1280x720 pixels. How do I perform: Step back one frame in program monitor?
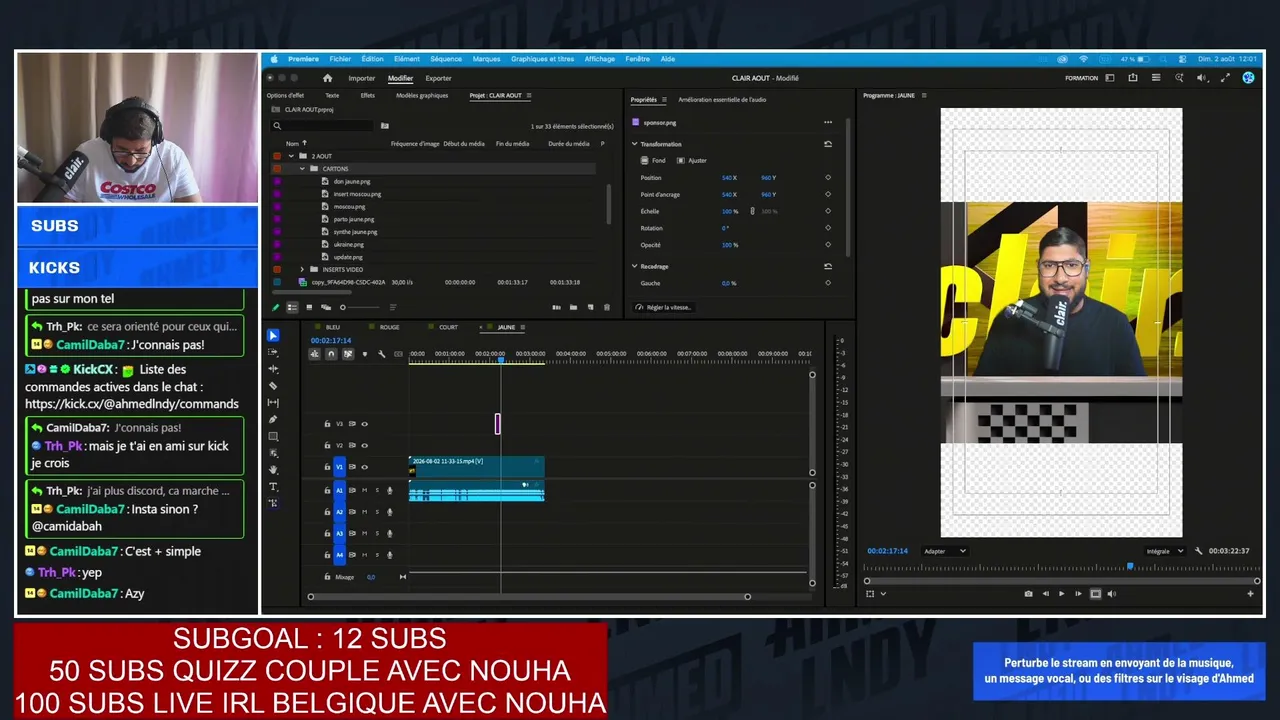[1045, 594]
